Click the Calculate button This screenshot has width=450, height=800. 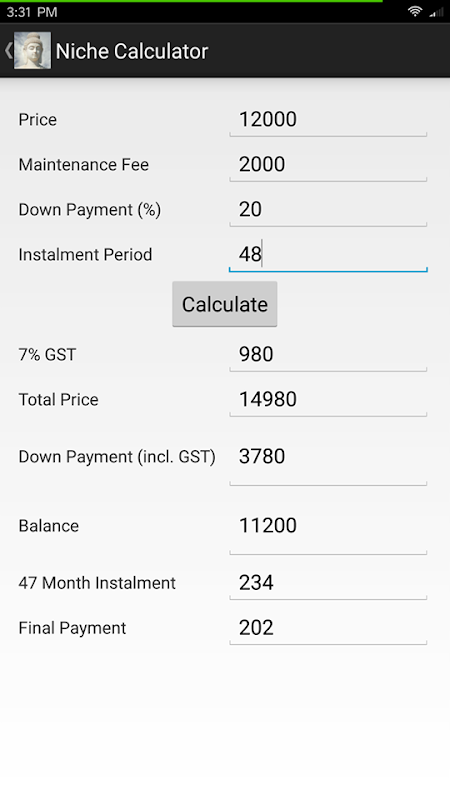point(224,304)
